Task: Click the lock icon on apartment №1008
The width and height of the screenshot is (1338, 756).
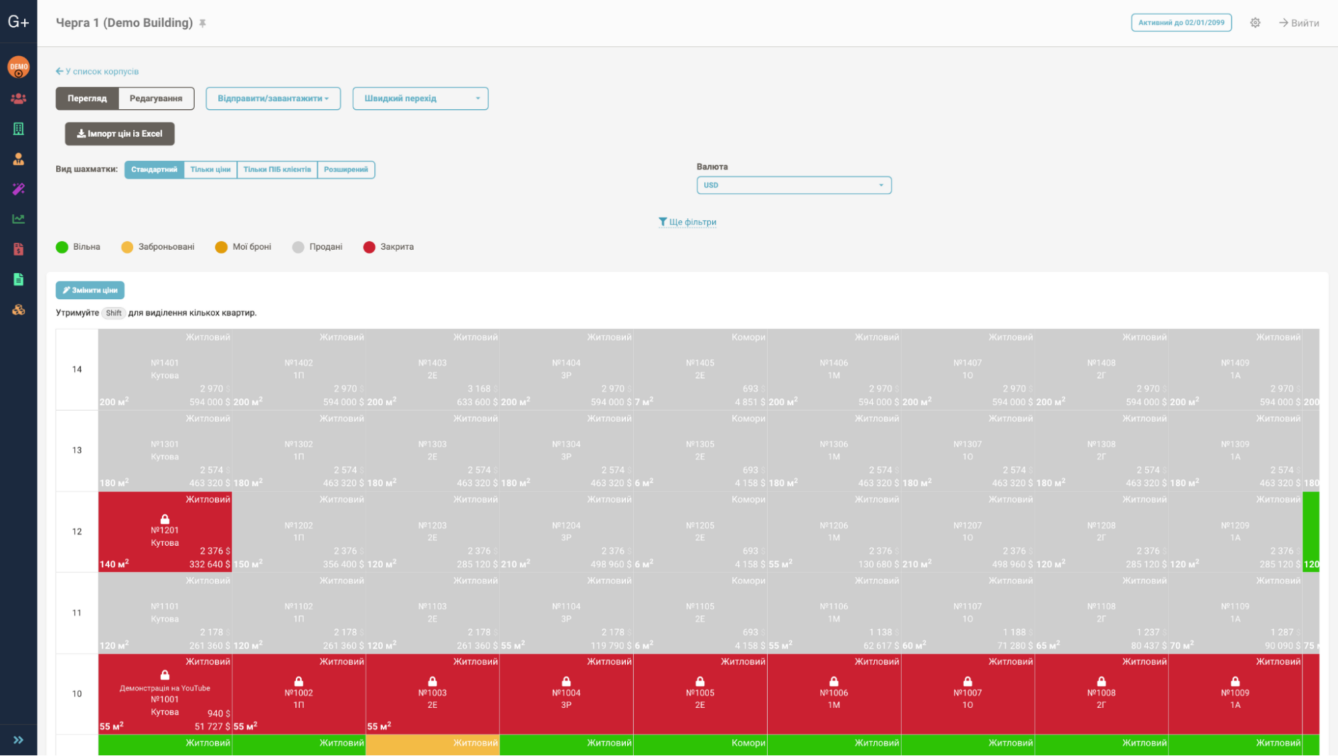Action: 1102,681
